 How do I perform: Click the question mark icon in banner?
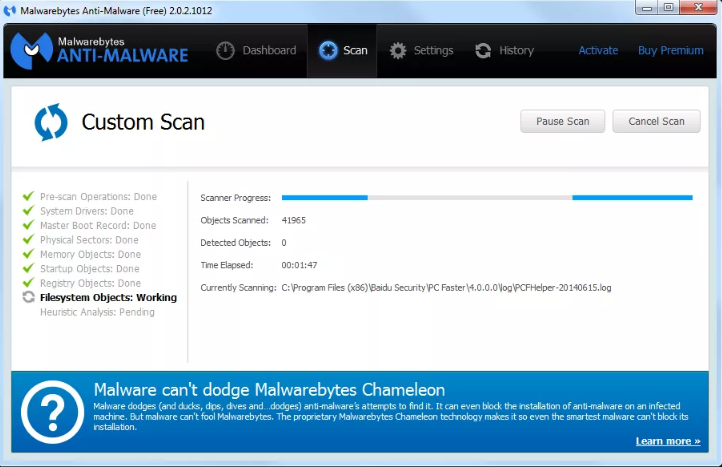[52, 412]
